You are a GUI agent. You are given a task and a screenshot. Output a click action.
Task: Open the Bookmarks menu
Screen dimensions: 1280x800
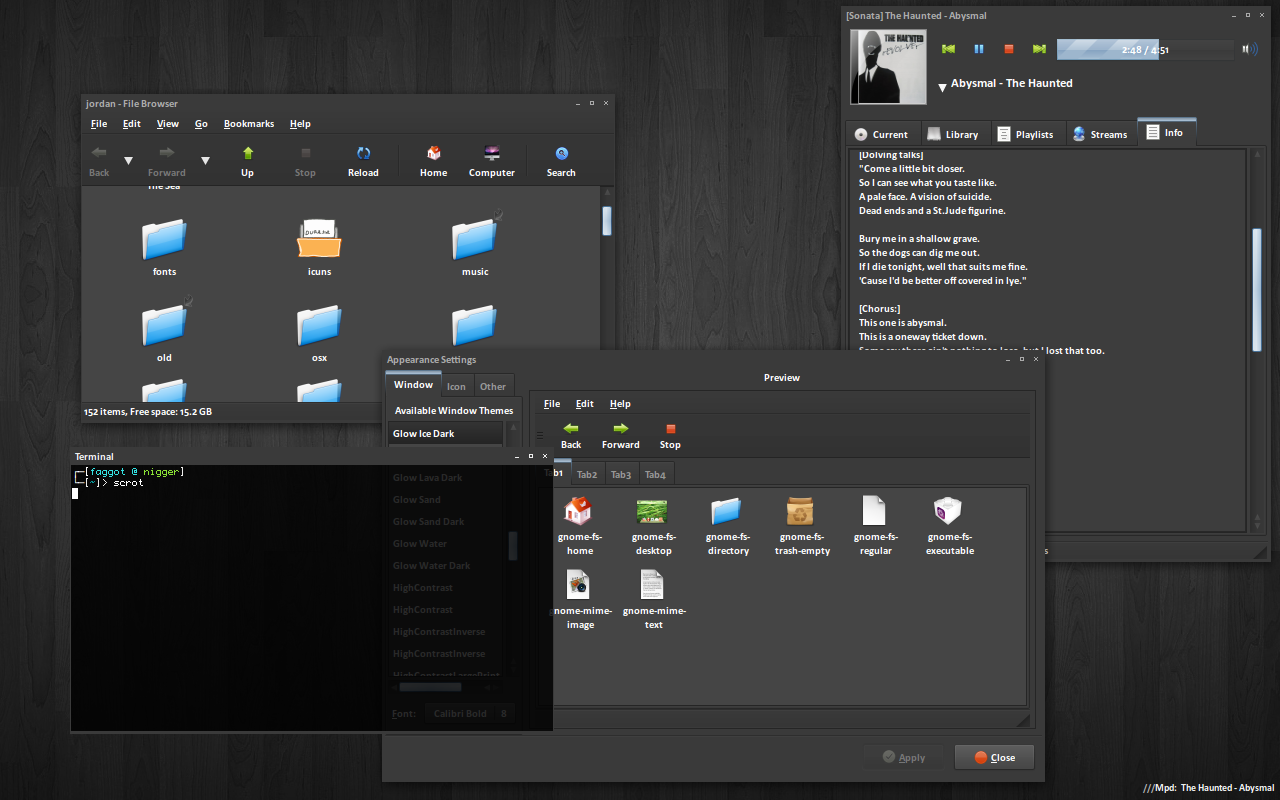click(249, 124)
